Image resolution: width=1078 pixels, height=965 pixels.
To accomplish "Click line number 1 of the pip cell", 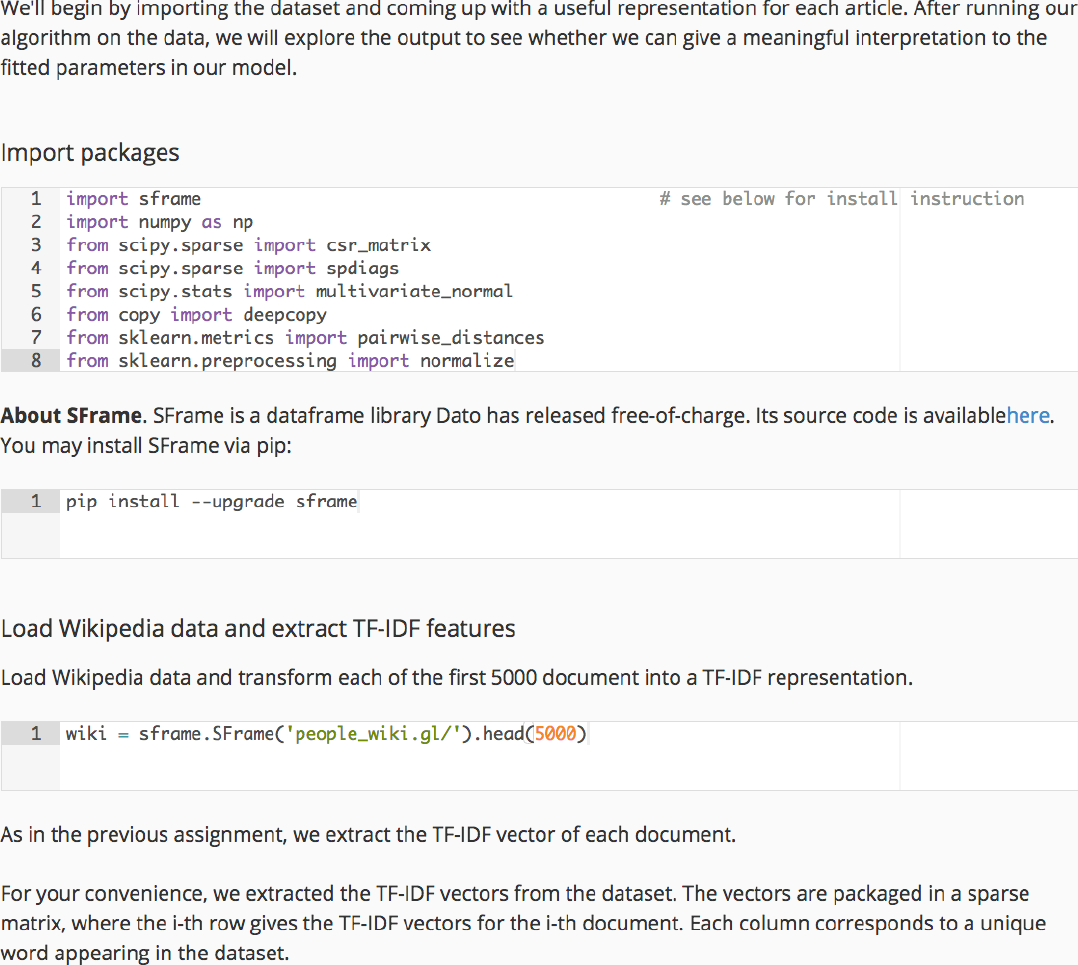I will pos(36,501).
